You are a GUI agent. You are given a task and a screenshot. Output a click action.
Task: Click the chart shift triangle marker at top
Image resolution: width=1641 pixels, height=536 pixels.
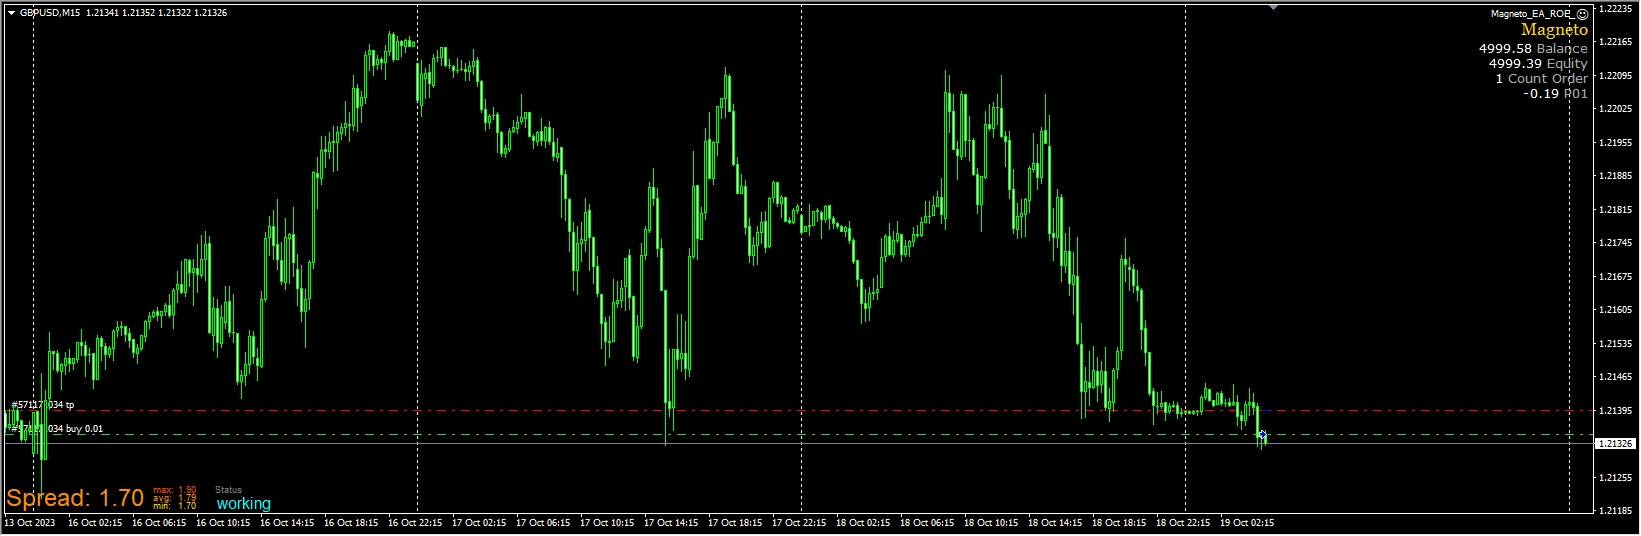tap(1273, 7)
